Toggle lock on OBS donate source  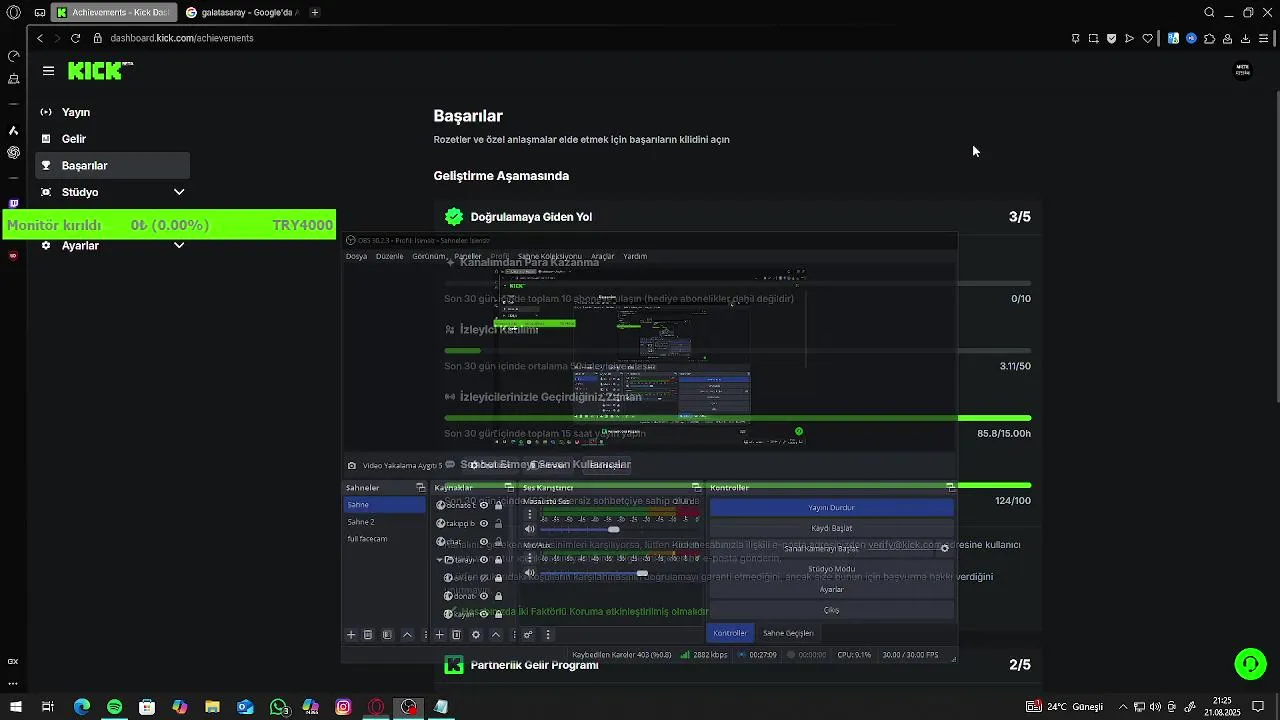[x=498, y=505]
